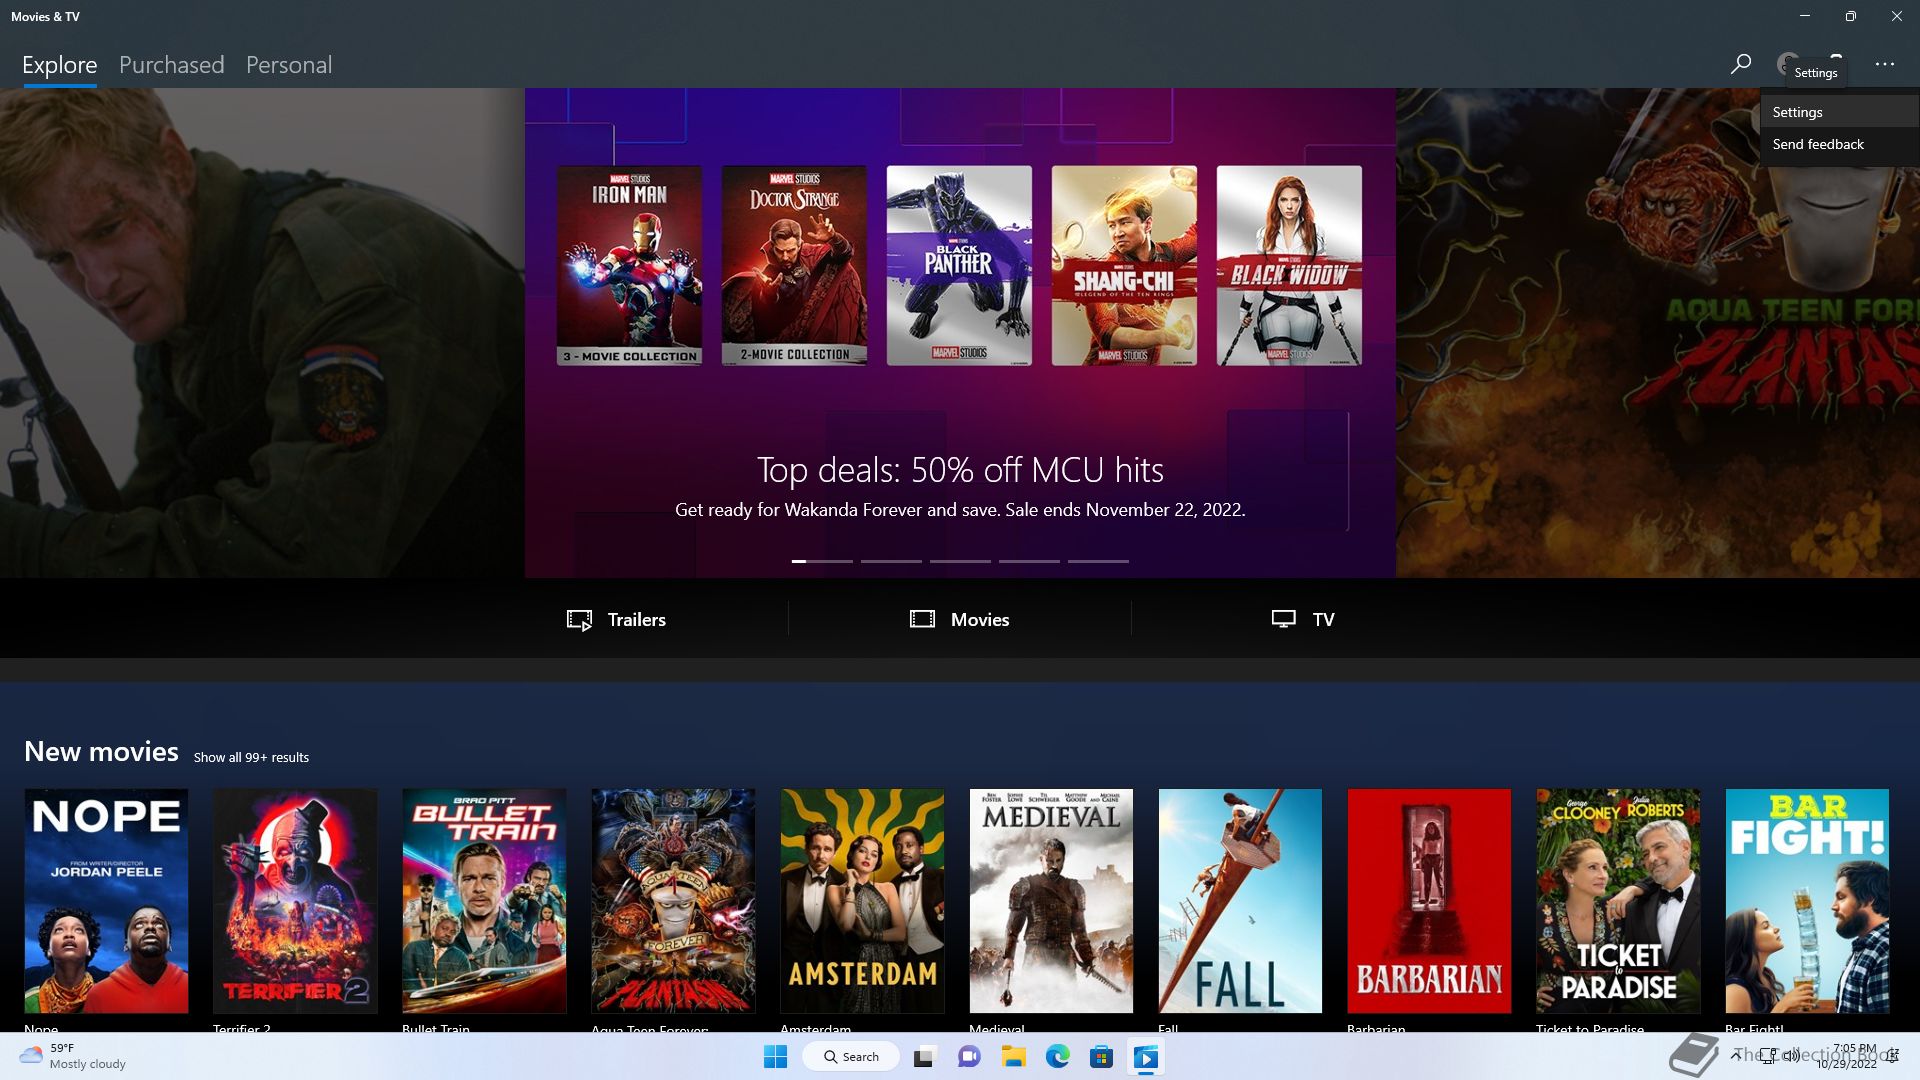The width and height of the screenshot is (1920, 1080).
Task: Select the Iron Man 3-movie collection poster
Action: pos(629,265)
